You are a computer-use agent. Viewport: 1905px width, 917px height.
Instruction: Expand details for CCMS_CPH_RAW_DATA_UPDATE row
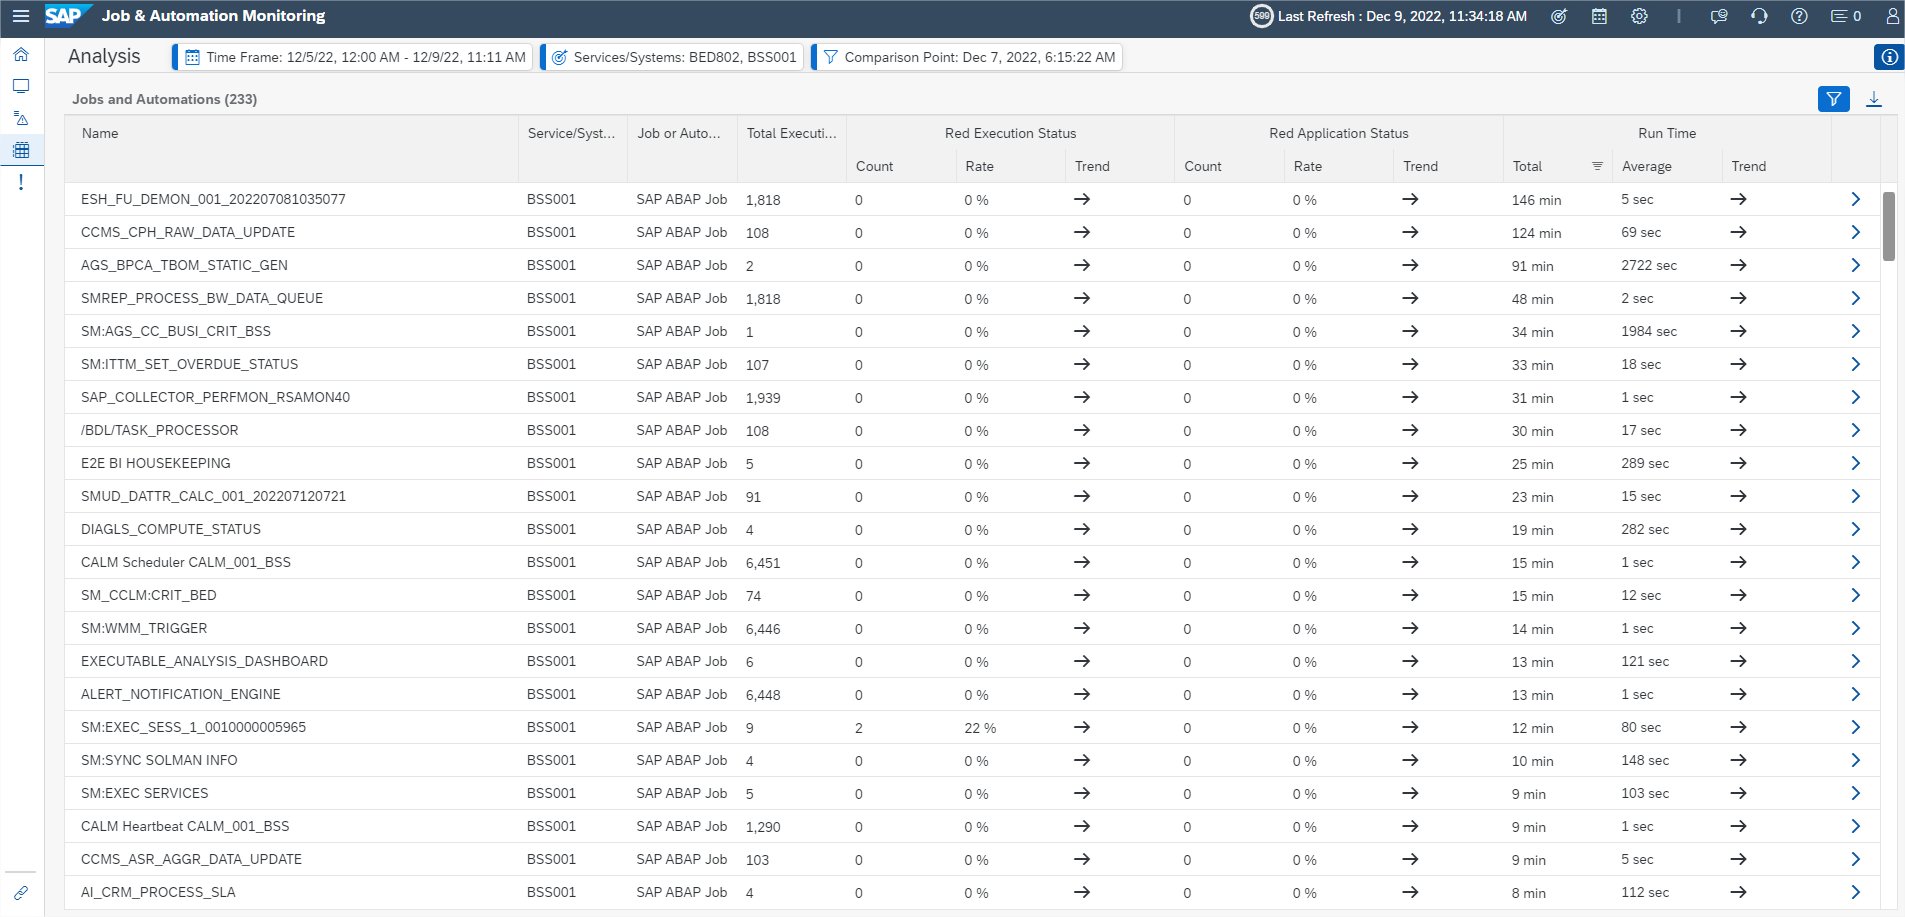point(1855,232)
